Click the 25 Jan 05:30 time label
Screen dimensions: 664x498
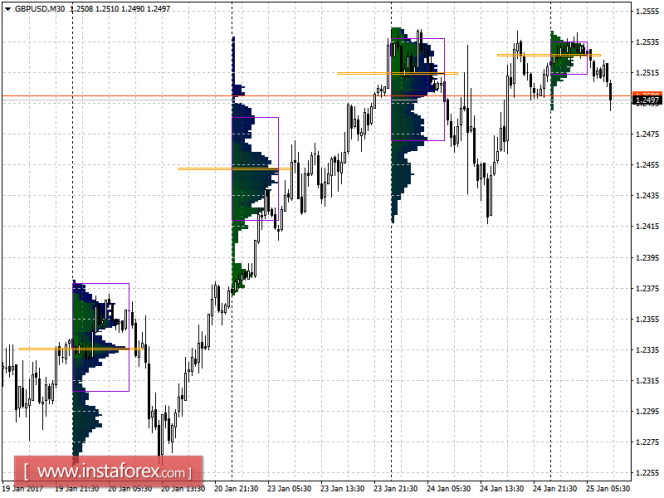point(608,489)
